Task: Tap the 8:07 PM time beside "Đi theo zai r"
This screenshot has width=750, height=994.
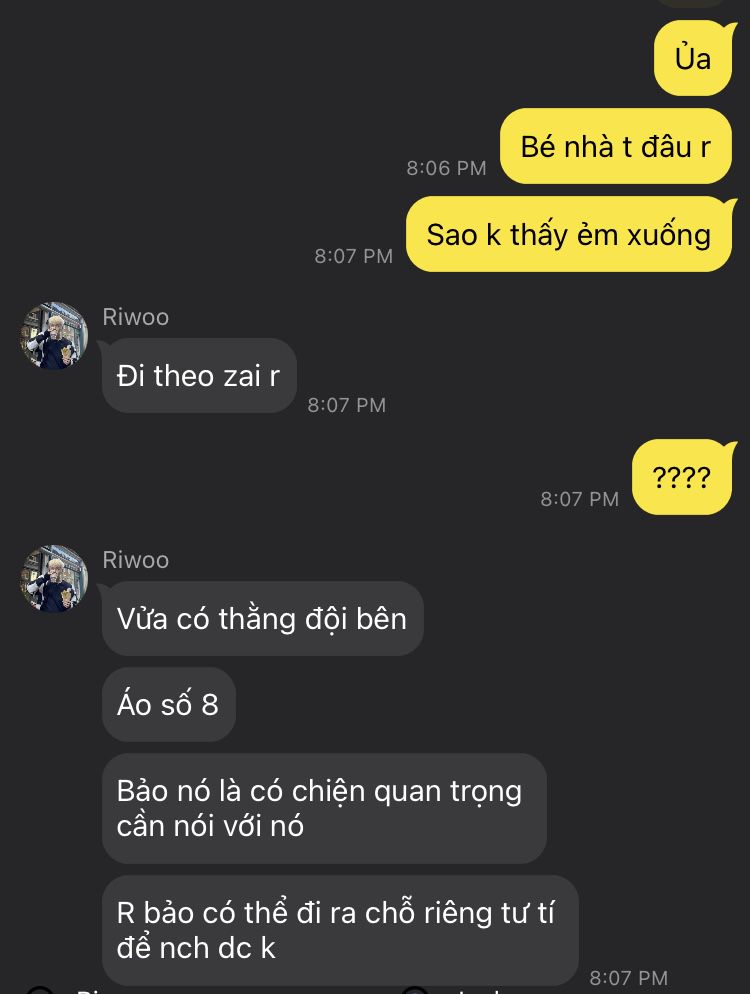Action: pyautogui.click(x=347, y=405)
